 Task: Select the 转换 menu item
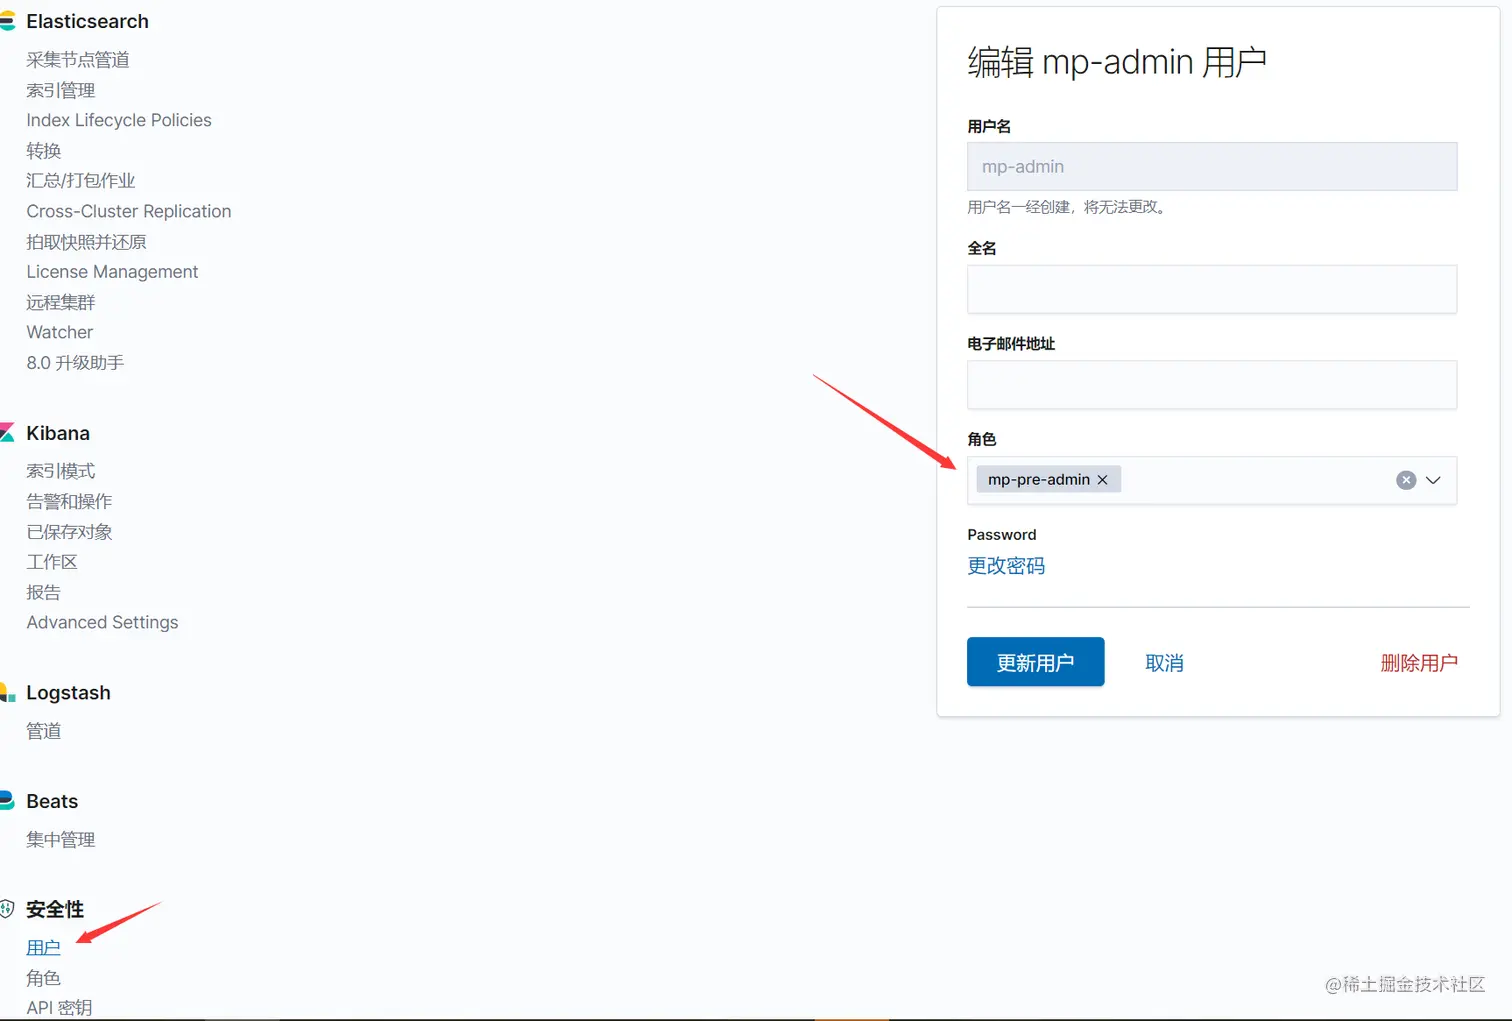[x=44, y=151]
